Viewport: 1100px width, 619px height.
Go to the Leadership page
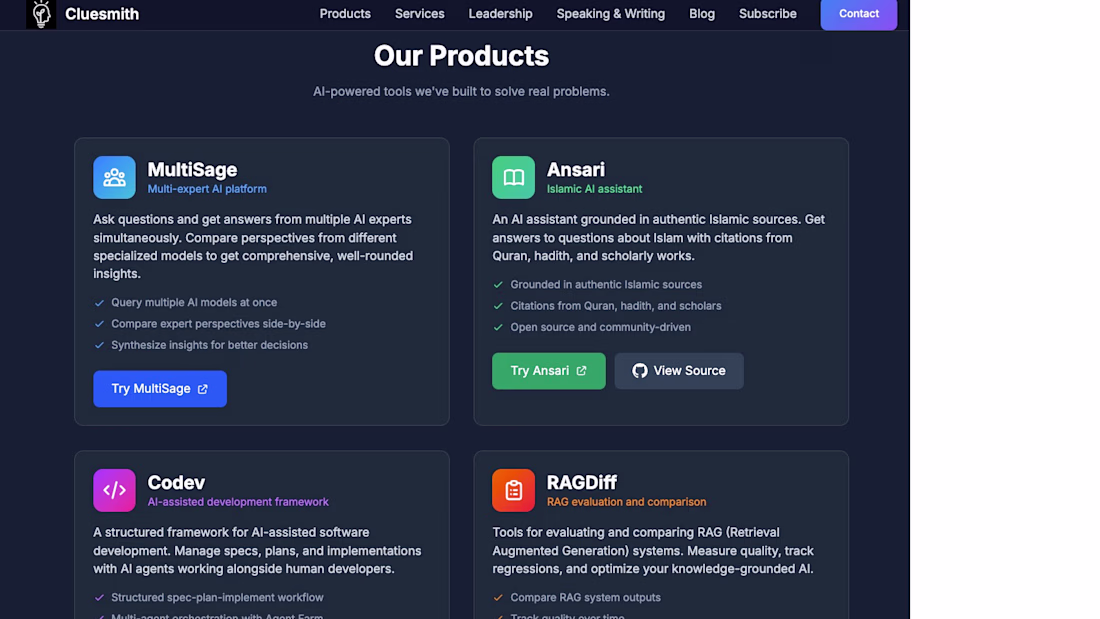(500, 14)
